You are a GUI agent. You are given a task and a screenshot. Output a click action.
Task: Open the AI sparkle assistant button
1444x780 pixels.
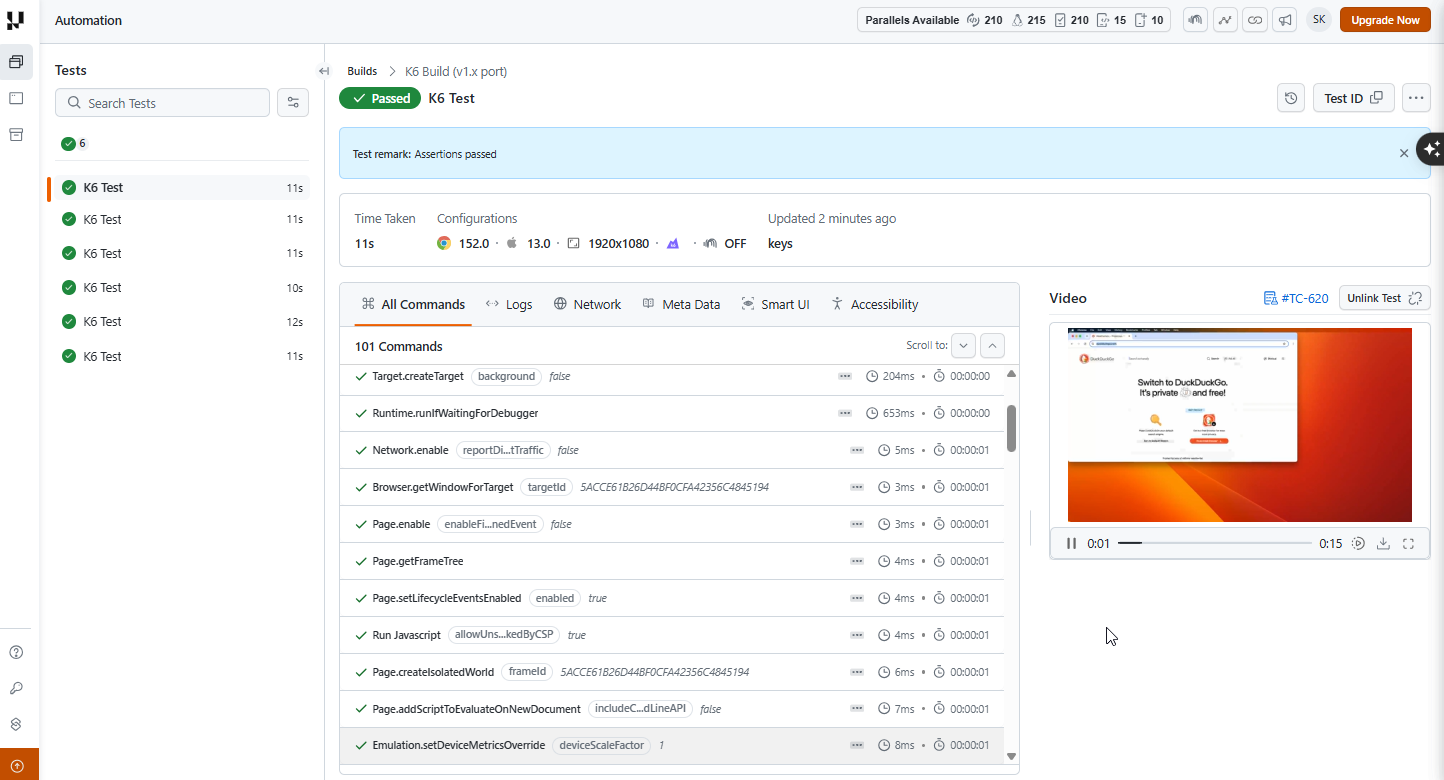(x=1431, y=149)
